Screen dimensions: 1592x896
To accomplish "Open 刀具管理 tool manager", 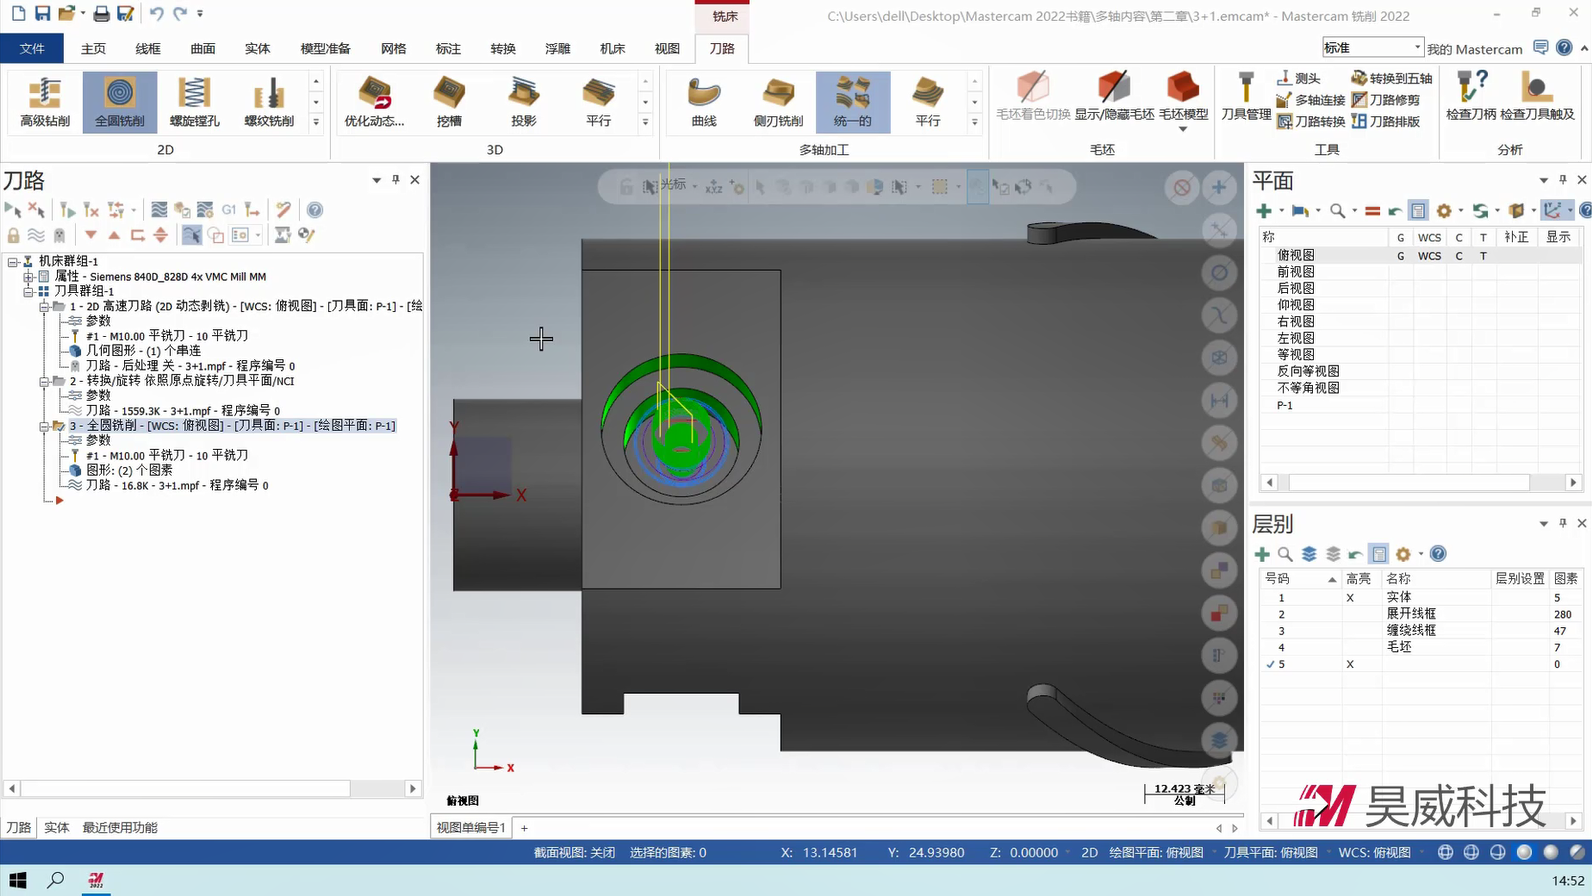I will (x=1246, y=98).
